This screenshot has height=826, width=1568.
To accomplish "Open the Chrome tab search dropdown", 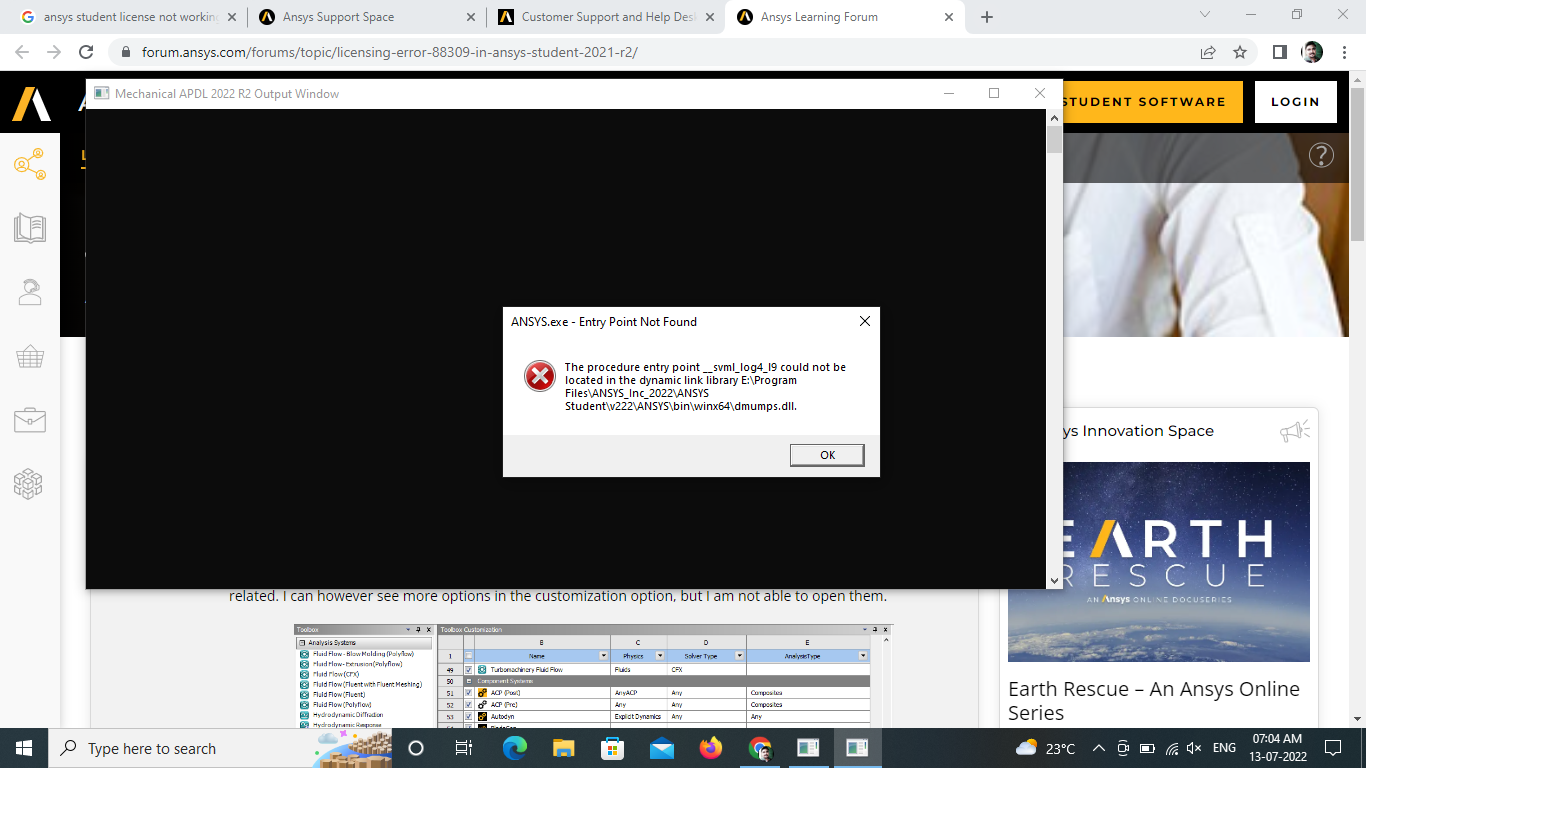I will click(x=1205, y=14).
